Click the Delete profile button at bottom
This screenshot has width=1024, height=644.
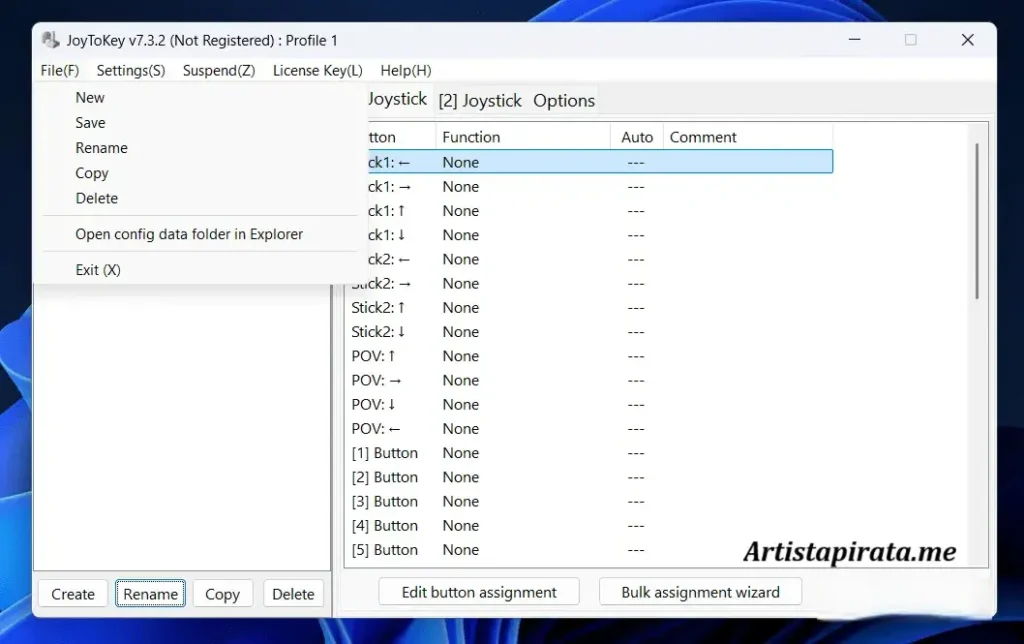coord(293,594)
